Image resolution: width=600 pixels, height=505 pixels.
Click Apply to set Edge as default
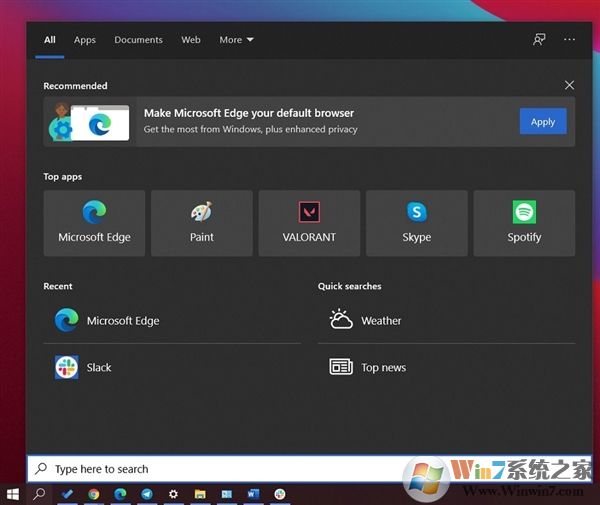click(x=543, y=122)
